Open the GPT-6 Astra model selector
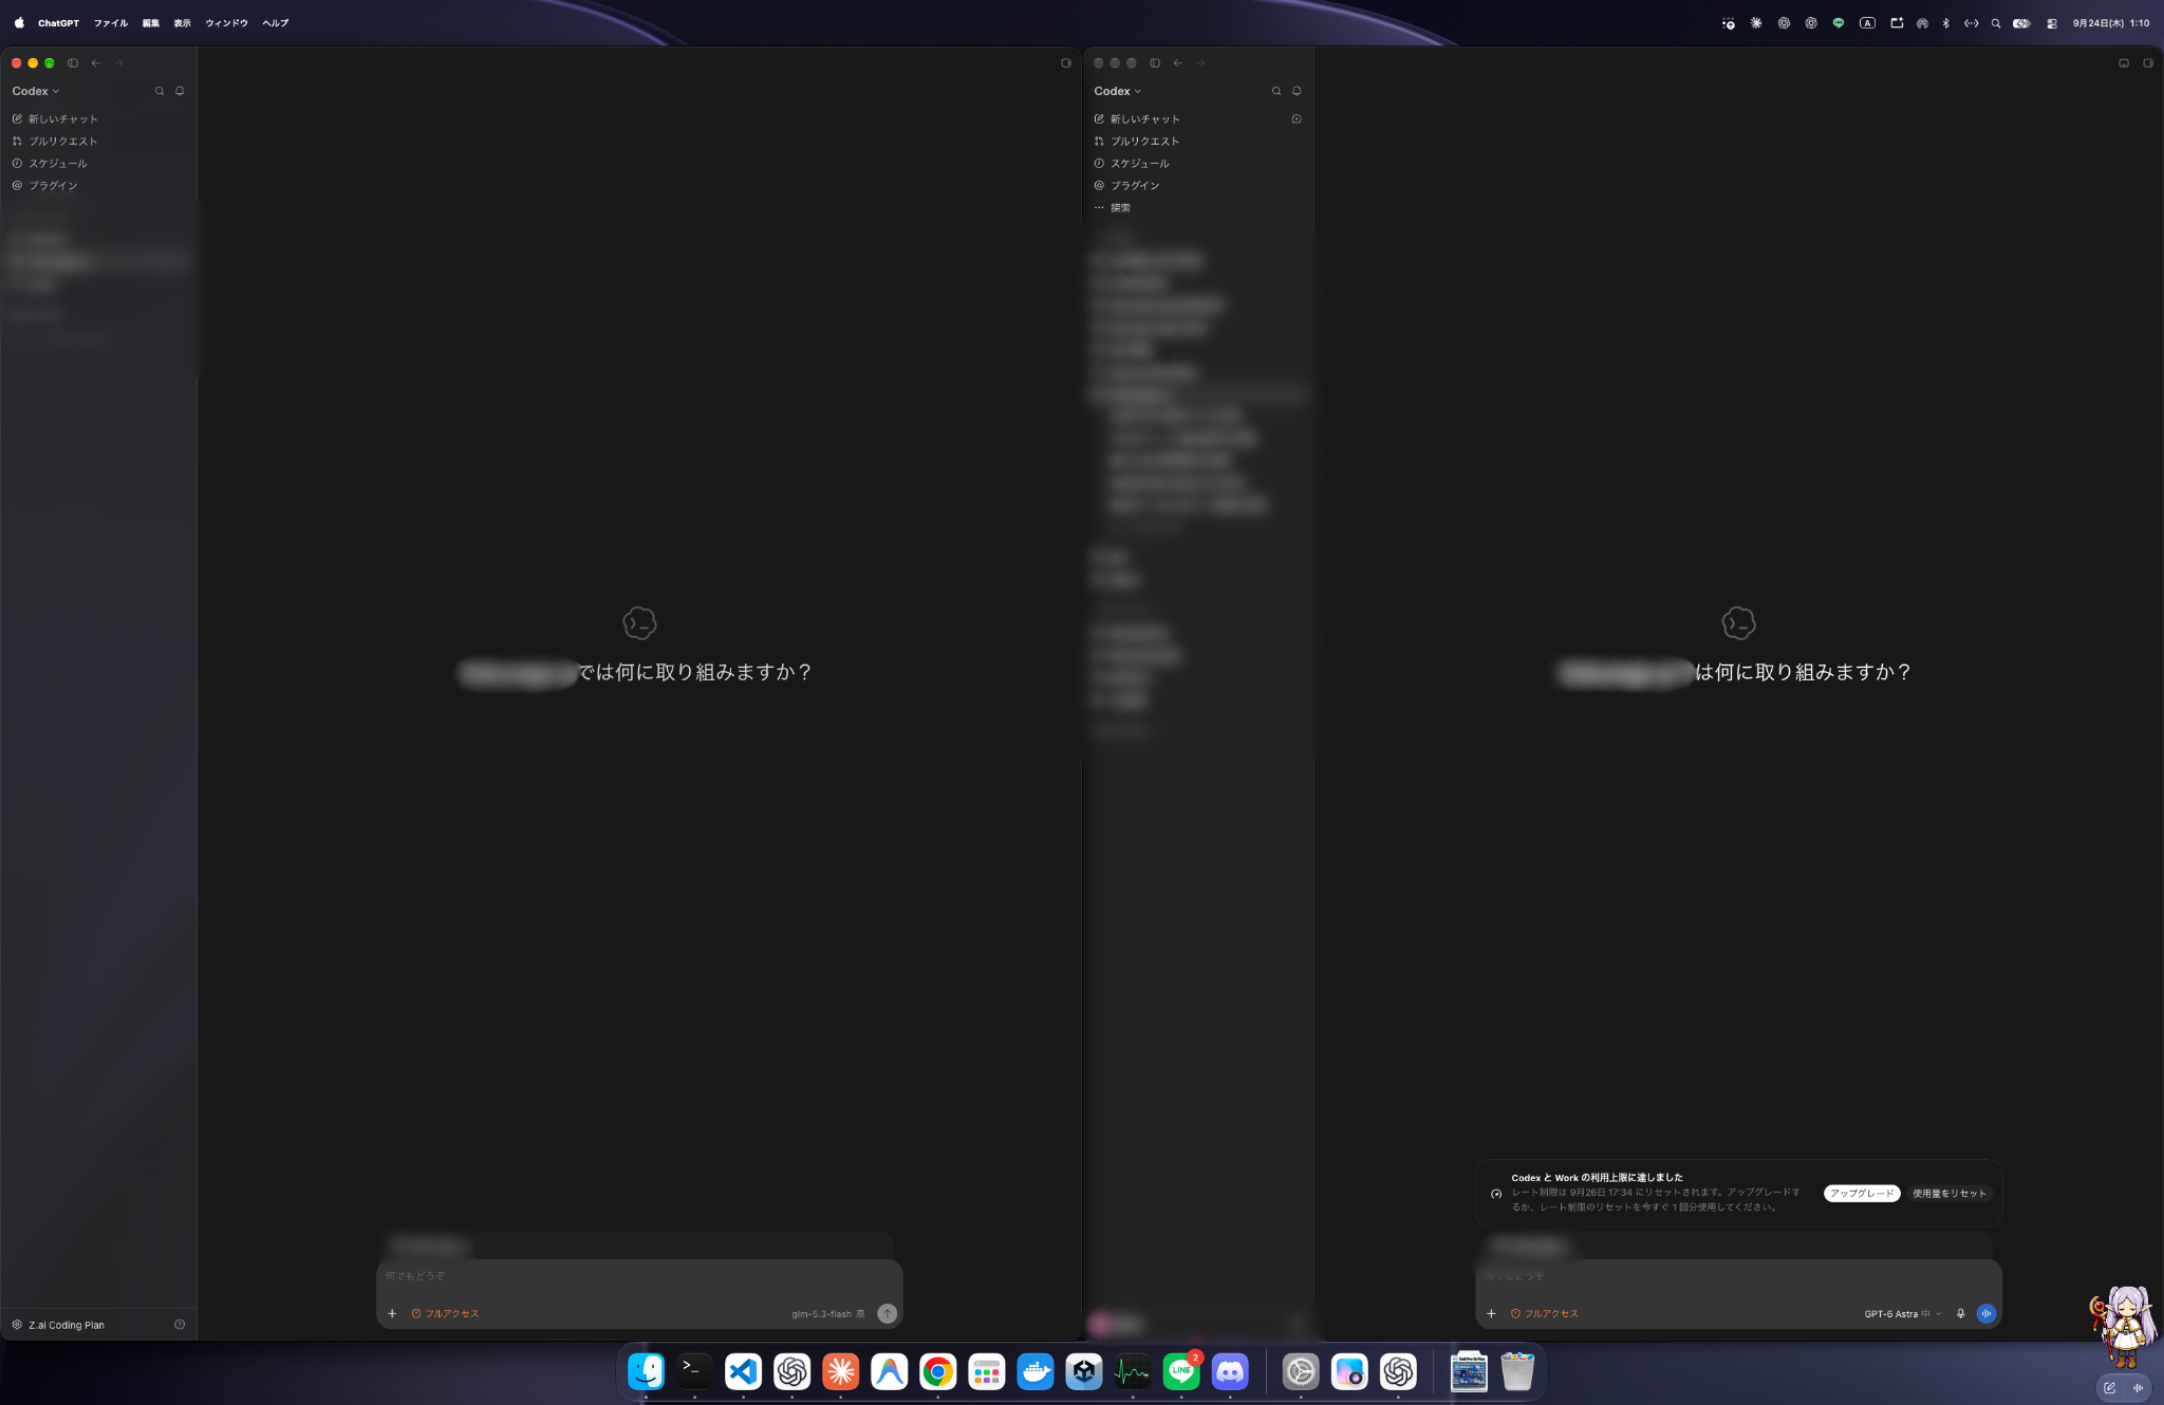 click(1902, 1314)
